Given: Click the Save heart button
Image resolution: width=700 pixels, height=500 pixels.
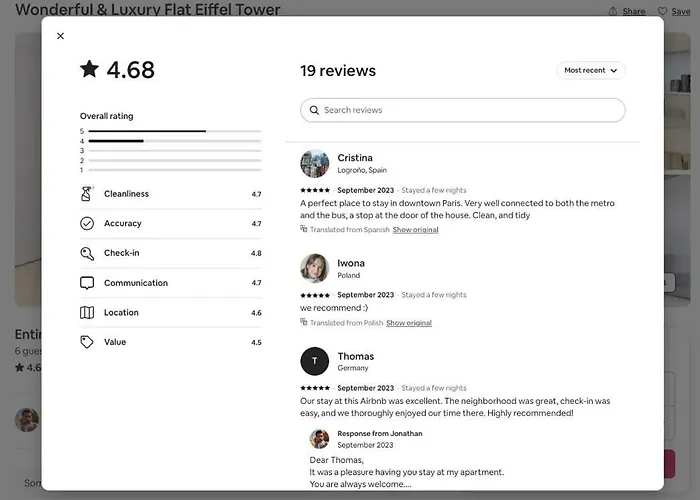Looking at the screenshot, I should 674,12.
